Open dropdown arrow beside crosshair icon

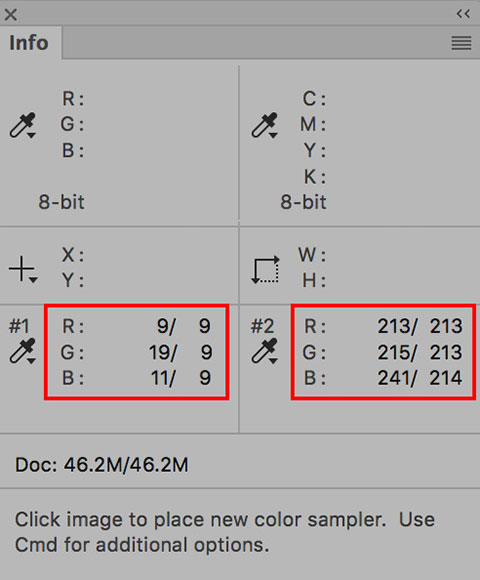point(33,280)
